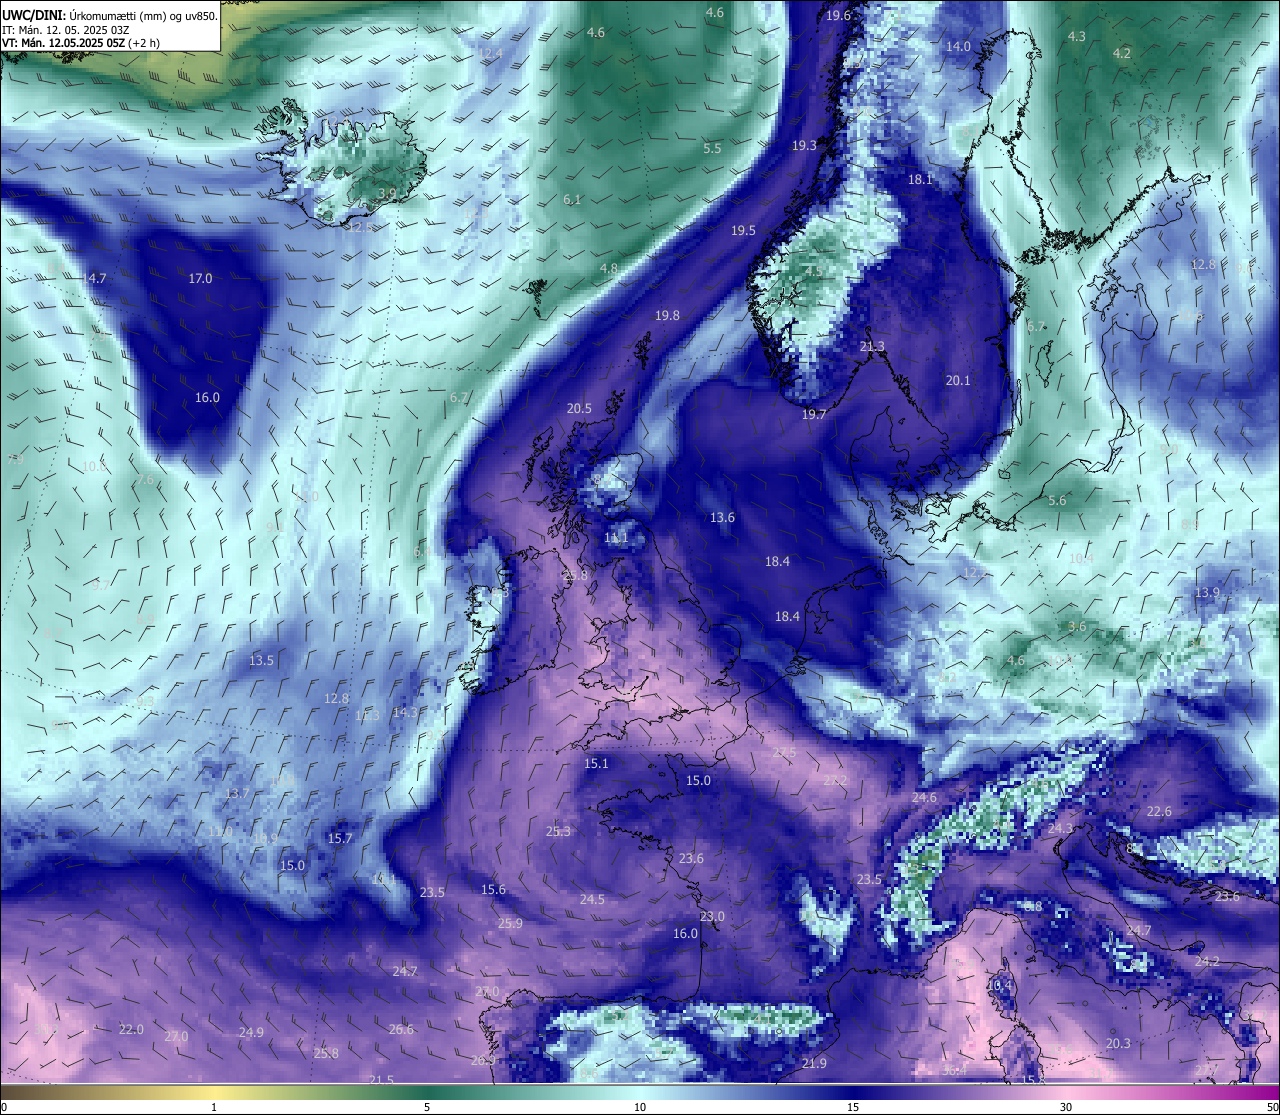The height and width of the screenshot is (1115, 1280).
Task: Click the color scale tick label 5
Action: pos(427,1107)
